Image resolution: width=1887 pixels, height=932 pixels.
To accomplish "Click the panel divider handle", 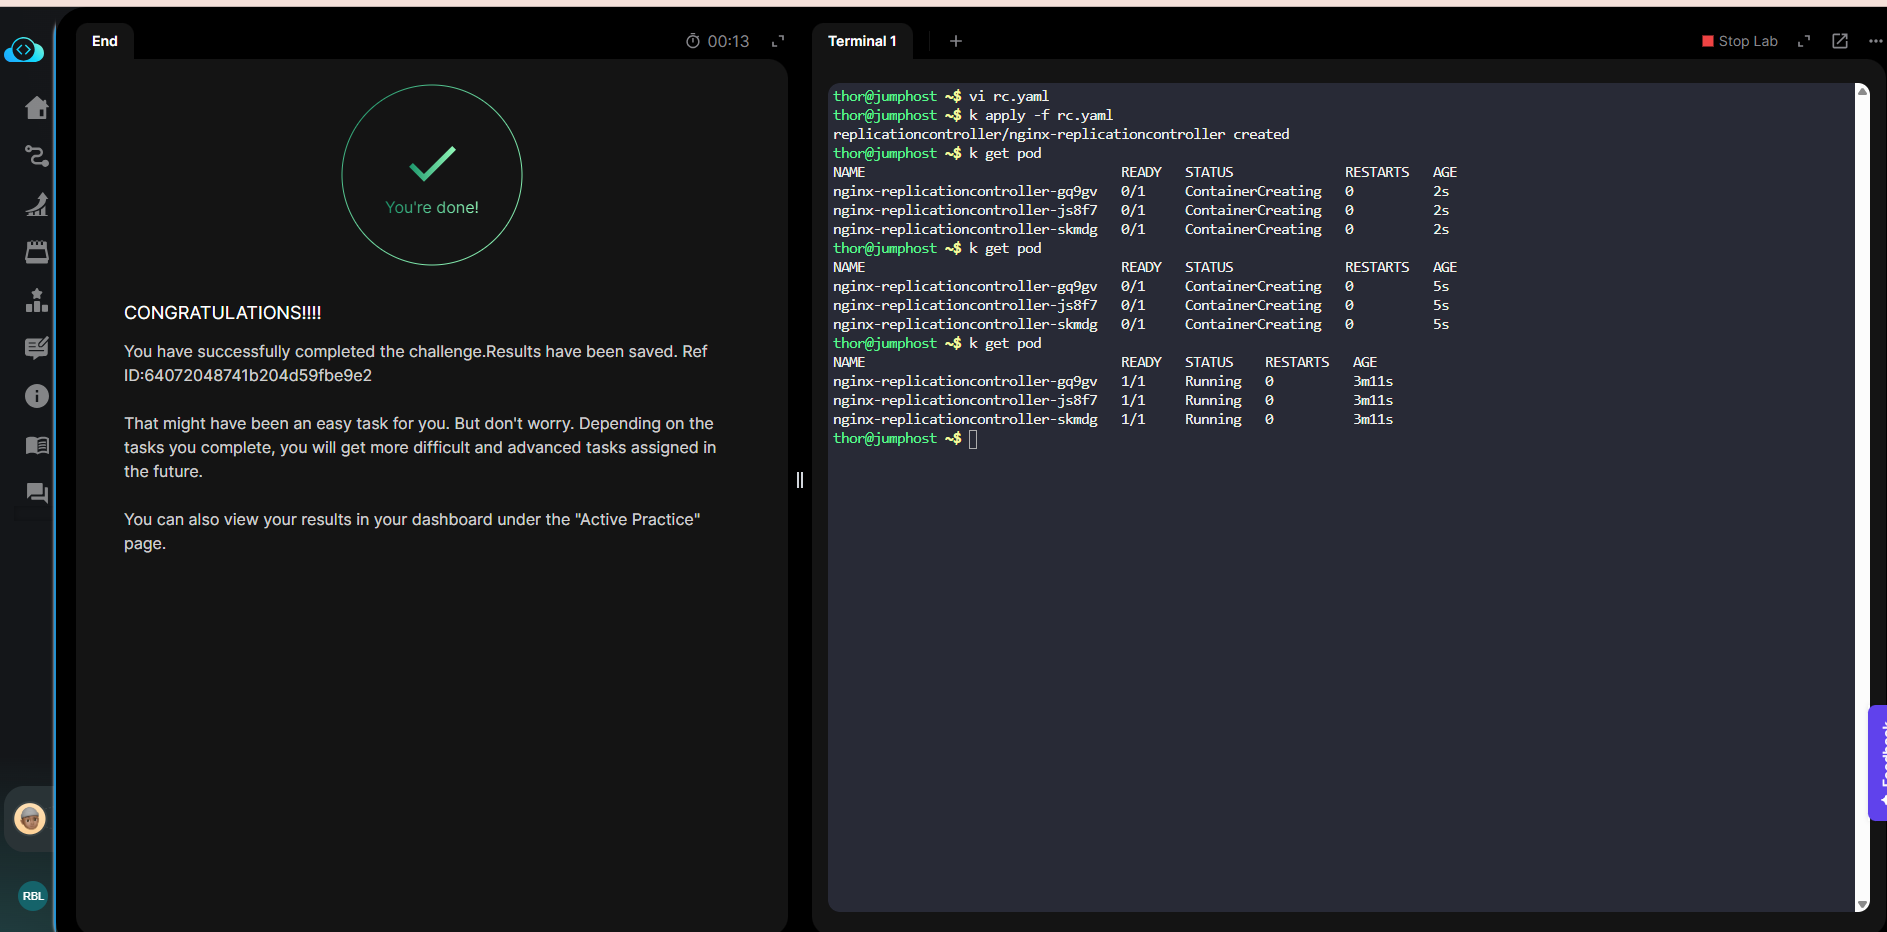I will (800, 480).
